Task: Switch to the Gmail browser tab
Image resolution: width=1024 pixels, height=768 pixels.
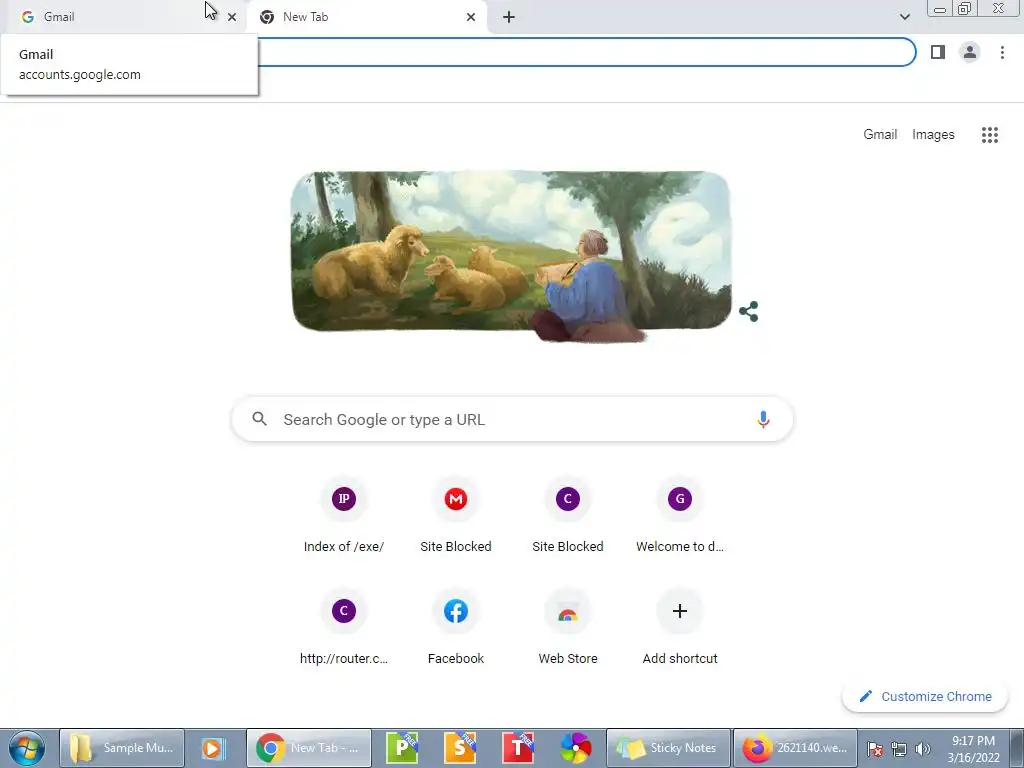Action: coord(124,17)
